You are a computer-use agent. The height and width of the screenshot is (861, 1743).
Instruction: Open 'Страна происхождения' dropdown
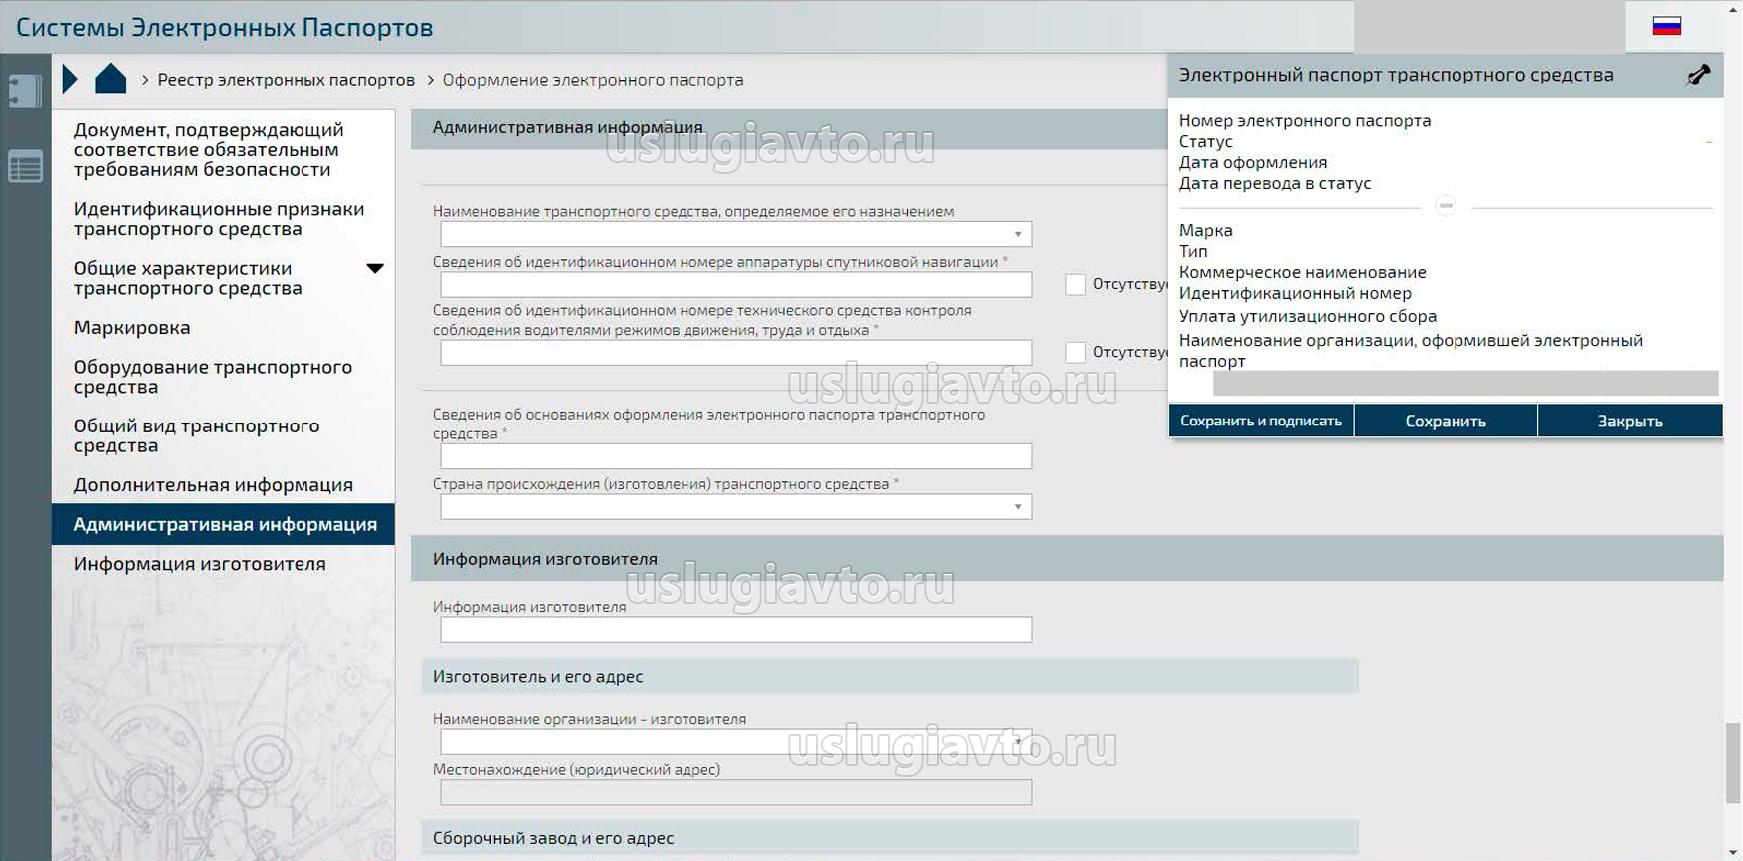(x=1017, y=507)
